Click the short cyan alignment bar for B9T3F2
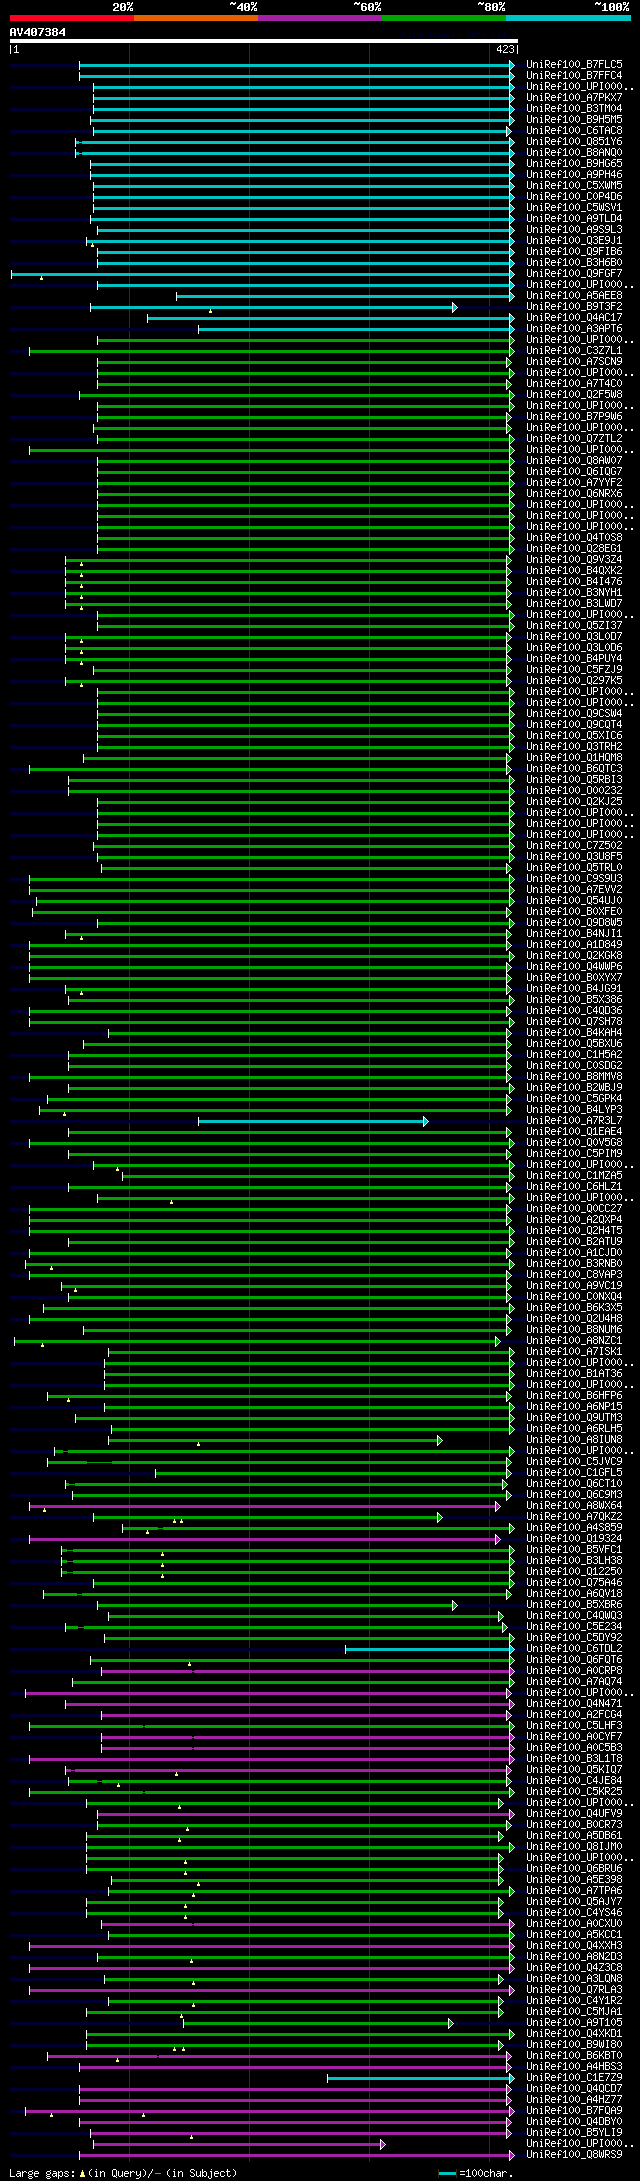 tap(274, 307)
